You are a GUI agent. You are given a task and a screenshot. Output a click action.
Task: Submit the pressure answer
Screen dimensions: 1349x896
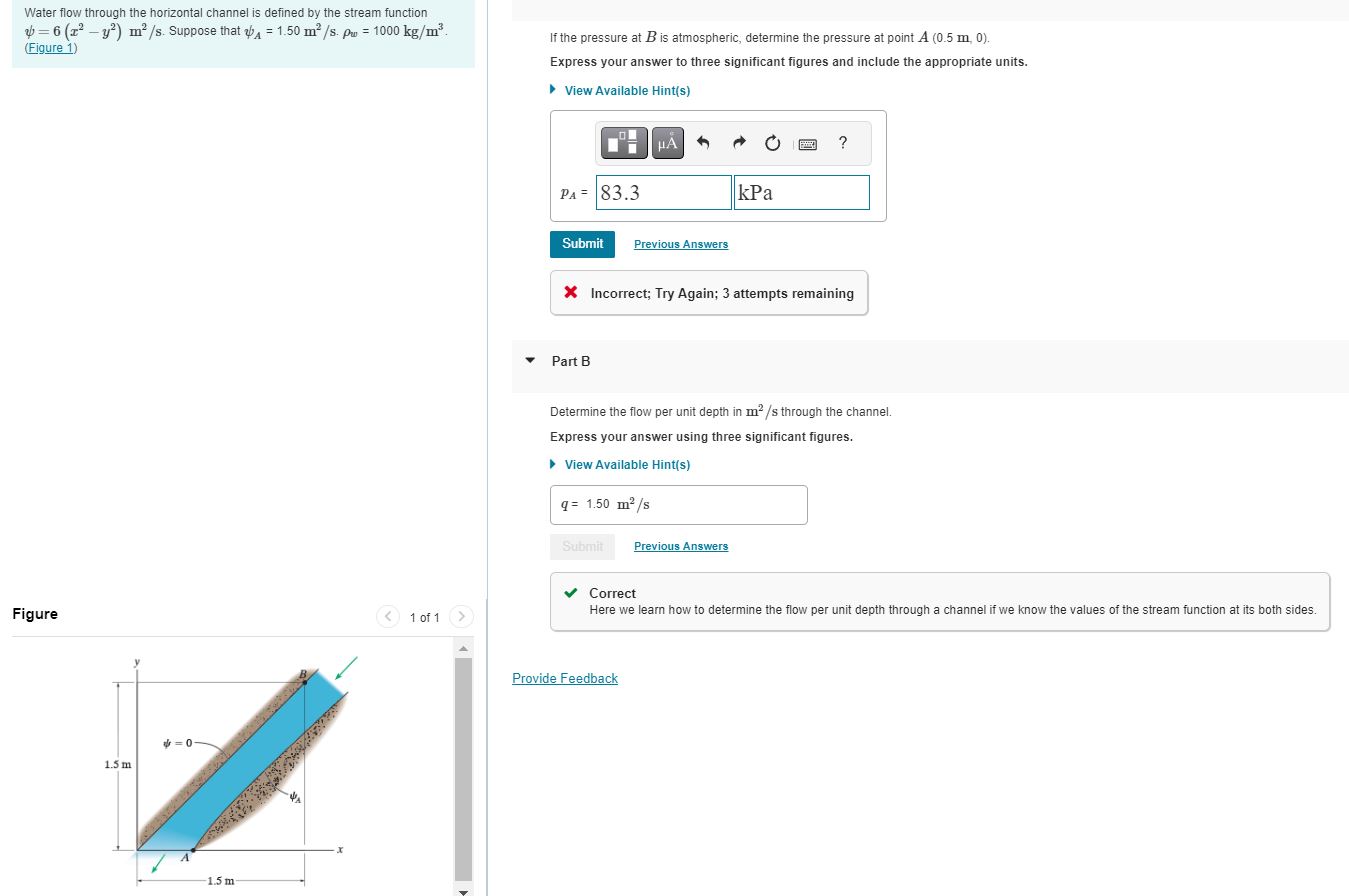582,244
